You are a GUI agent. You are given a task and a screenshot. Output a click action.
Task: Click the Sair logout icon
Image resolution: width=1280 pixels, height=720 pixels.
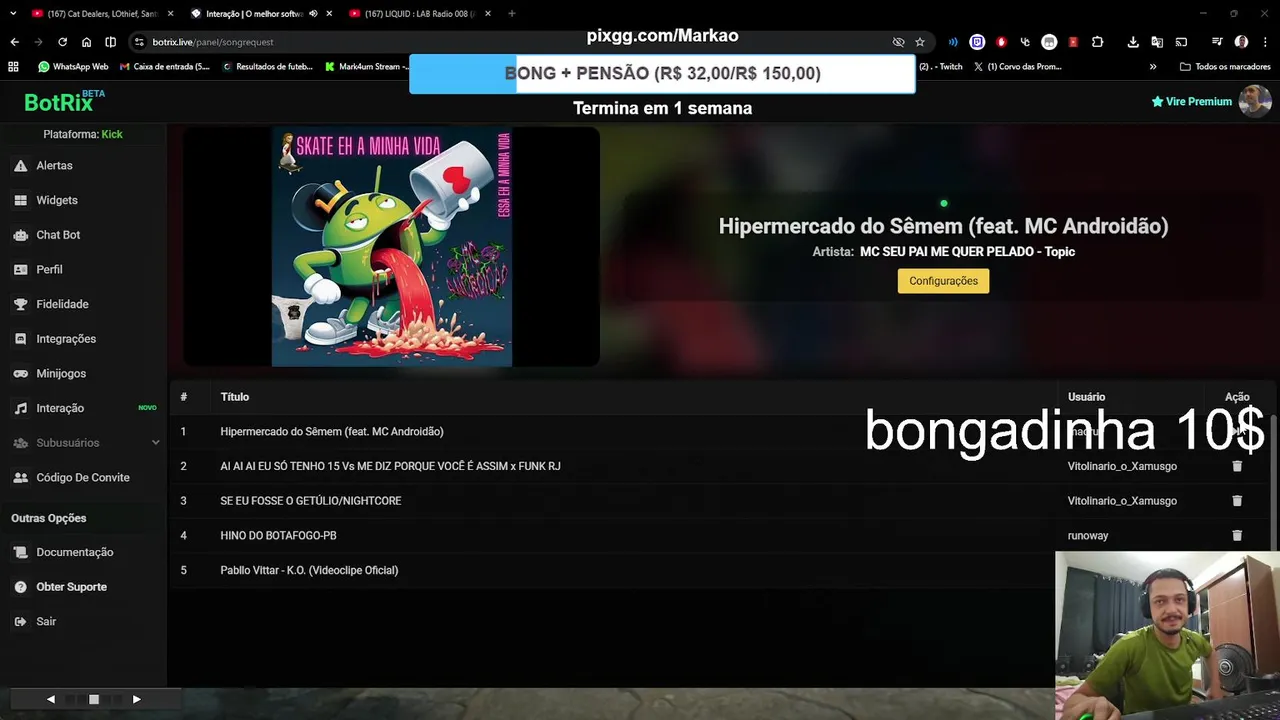pyautogui.click(x=20, y=621)
